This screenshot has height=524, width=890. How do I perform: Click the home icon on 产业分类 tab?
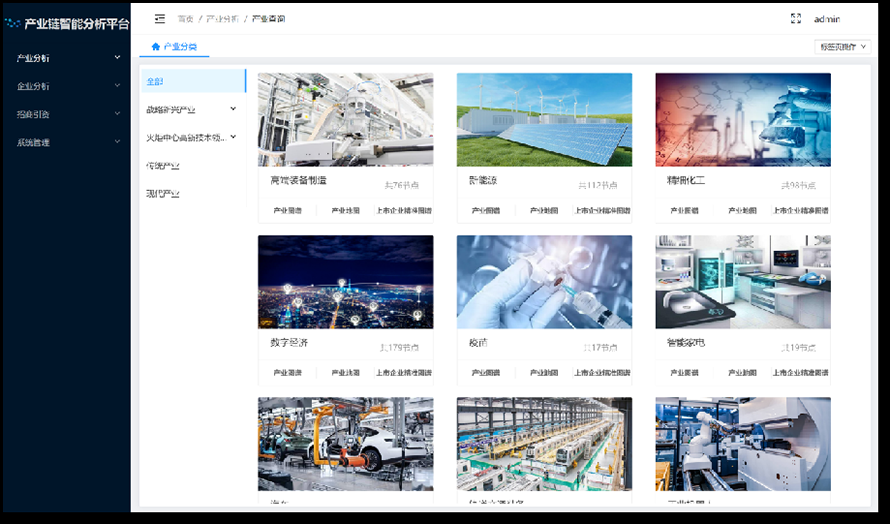tap(155, 47)
